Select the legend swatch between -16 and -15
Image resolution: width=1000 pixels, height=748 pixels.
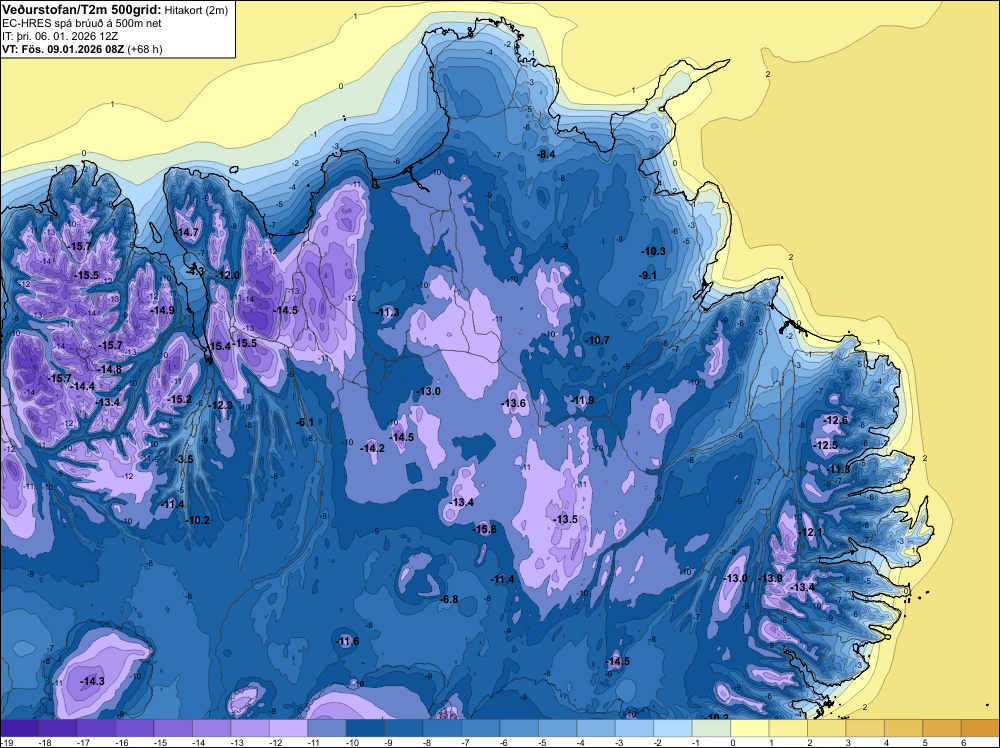point(135,728)
